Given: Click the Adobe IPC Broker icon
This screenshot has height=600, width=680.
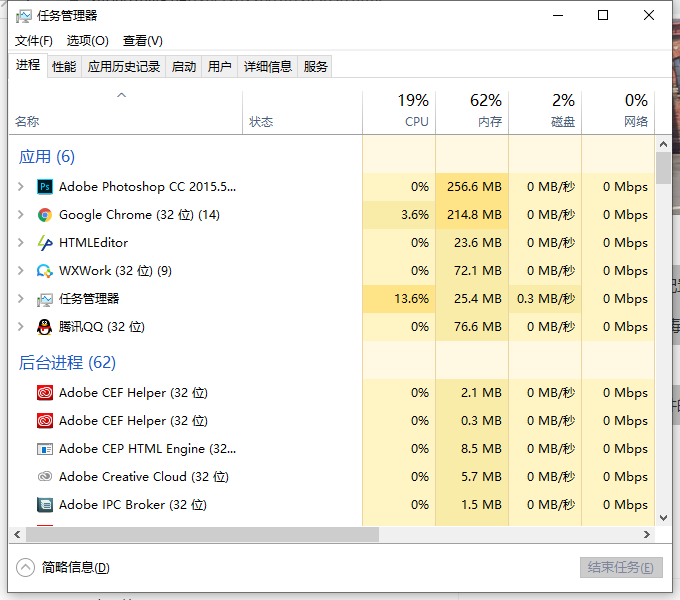Looking at the screenshot, I should click(x=45, y=505).
